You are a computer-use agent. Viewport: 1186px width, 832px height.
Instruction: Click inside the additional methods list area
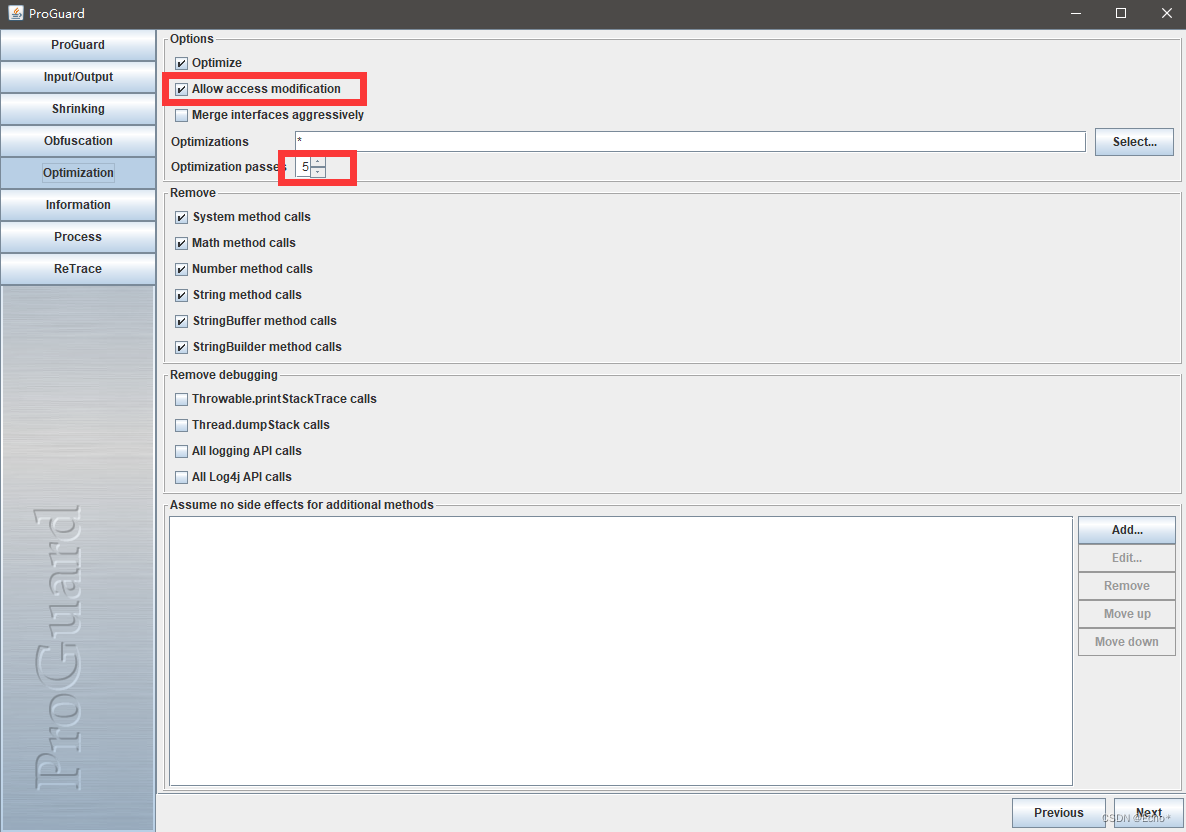click(x=621, y=651)
